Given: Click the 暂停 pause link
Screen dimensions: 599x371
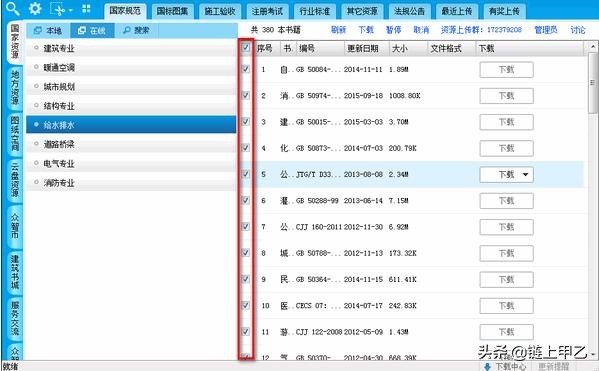Looking at the screenshot, I should click(x=393, y=30).
